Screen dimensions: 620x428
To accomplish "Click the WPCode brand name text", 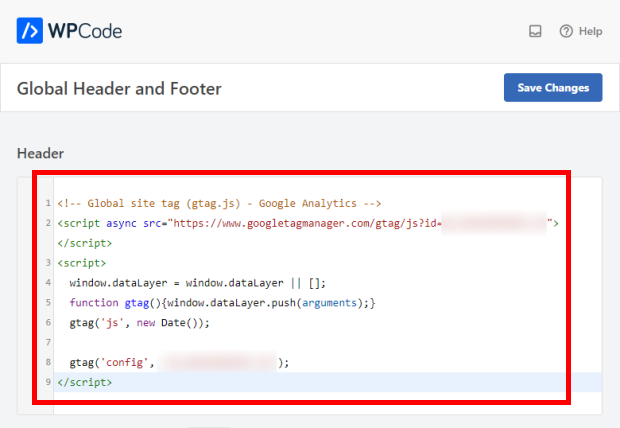I will [x=84, y=31].
